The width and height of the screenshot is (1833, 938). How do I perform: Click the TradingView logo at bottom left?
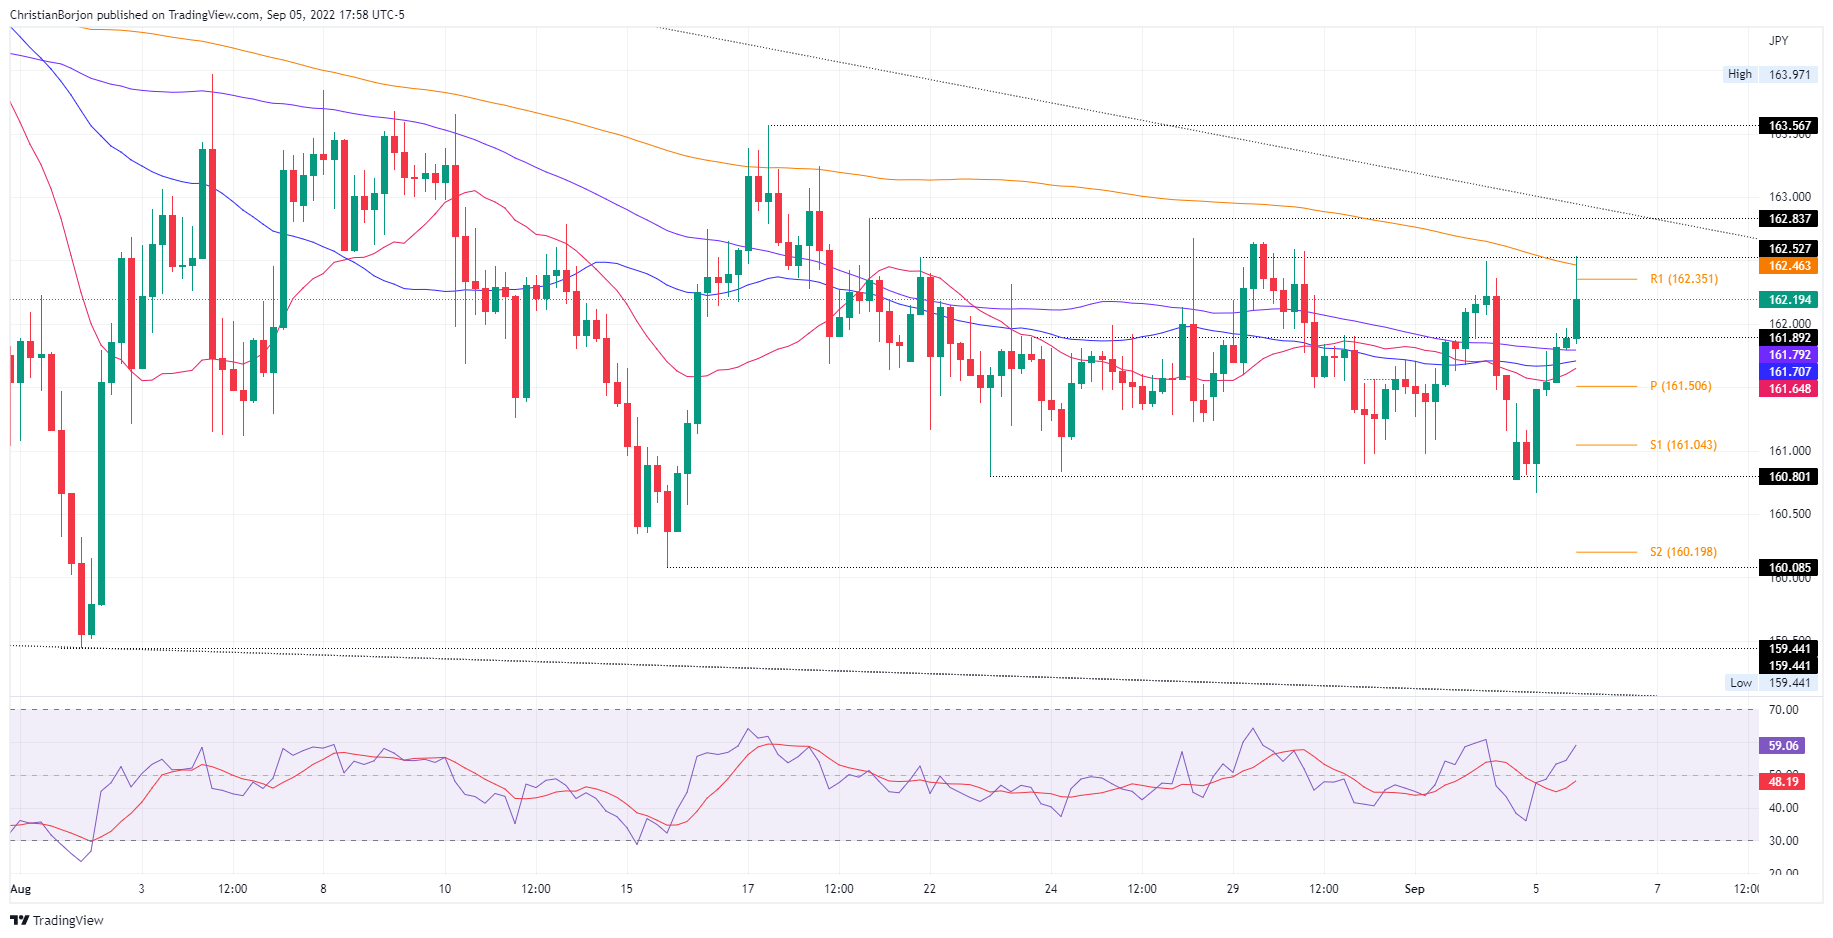57,920
